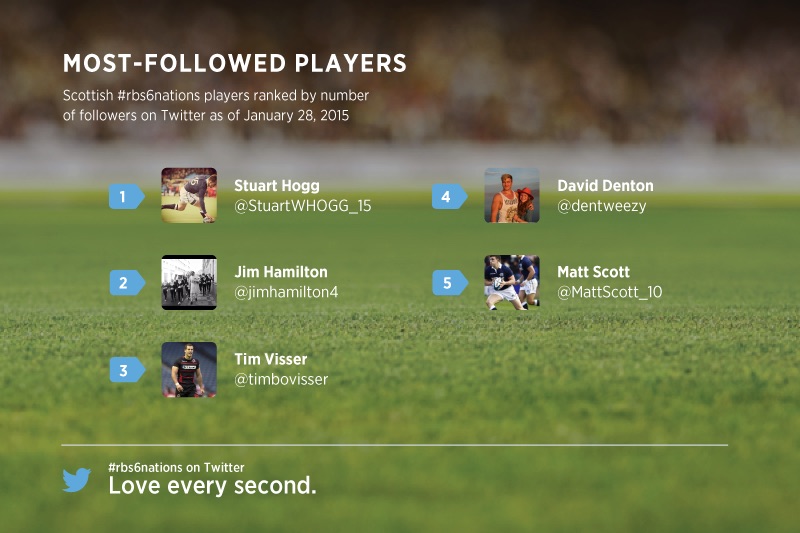This screenshot has height=533, width=800.
Task: Click the number 5 rank badge
Action: pos(448,283)
